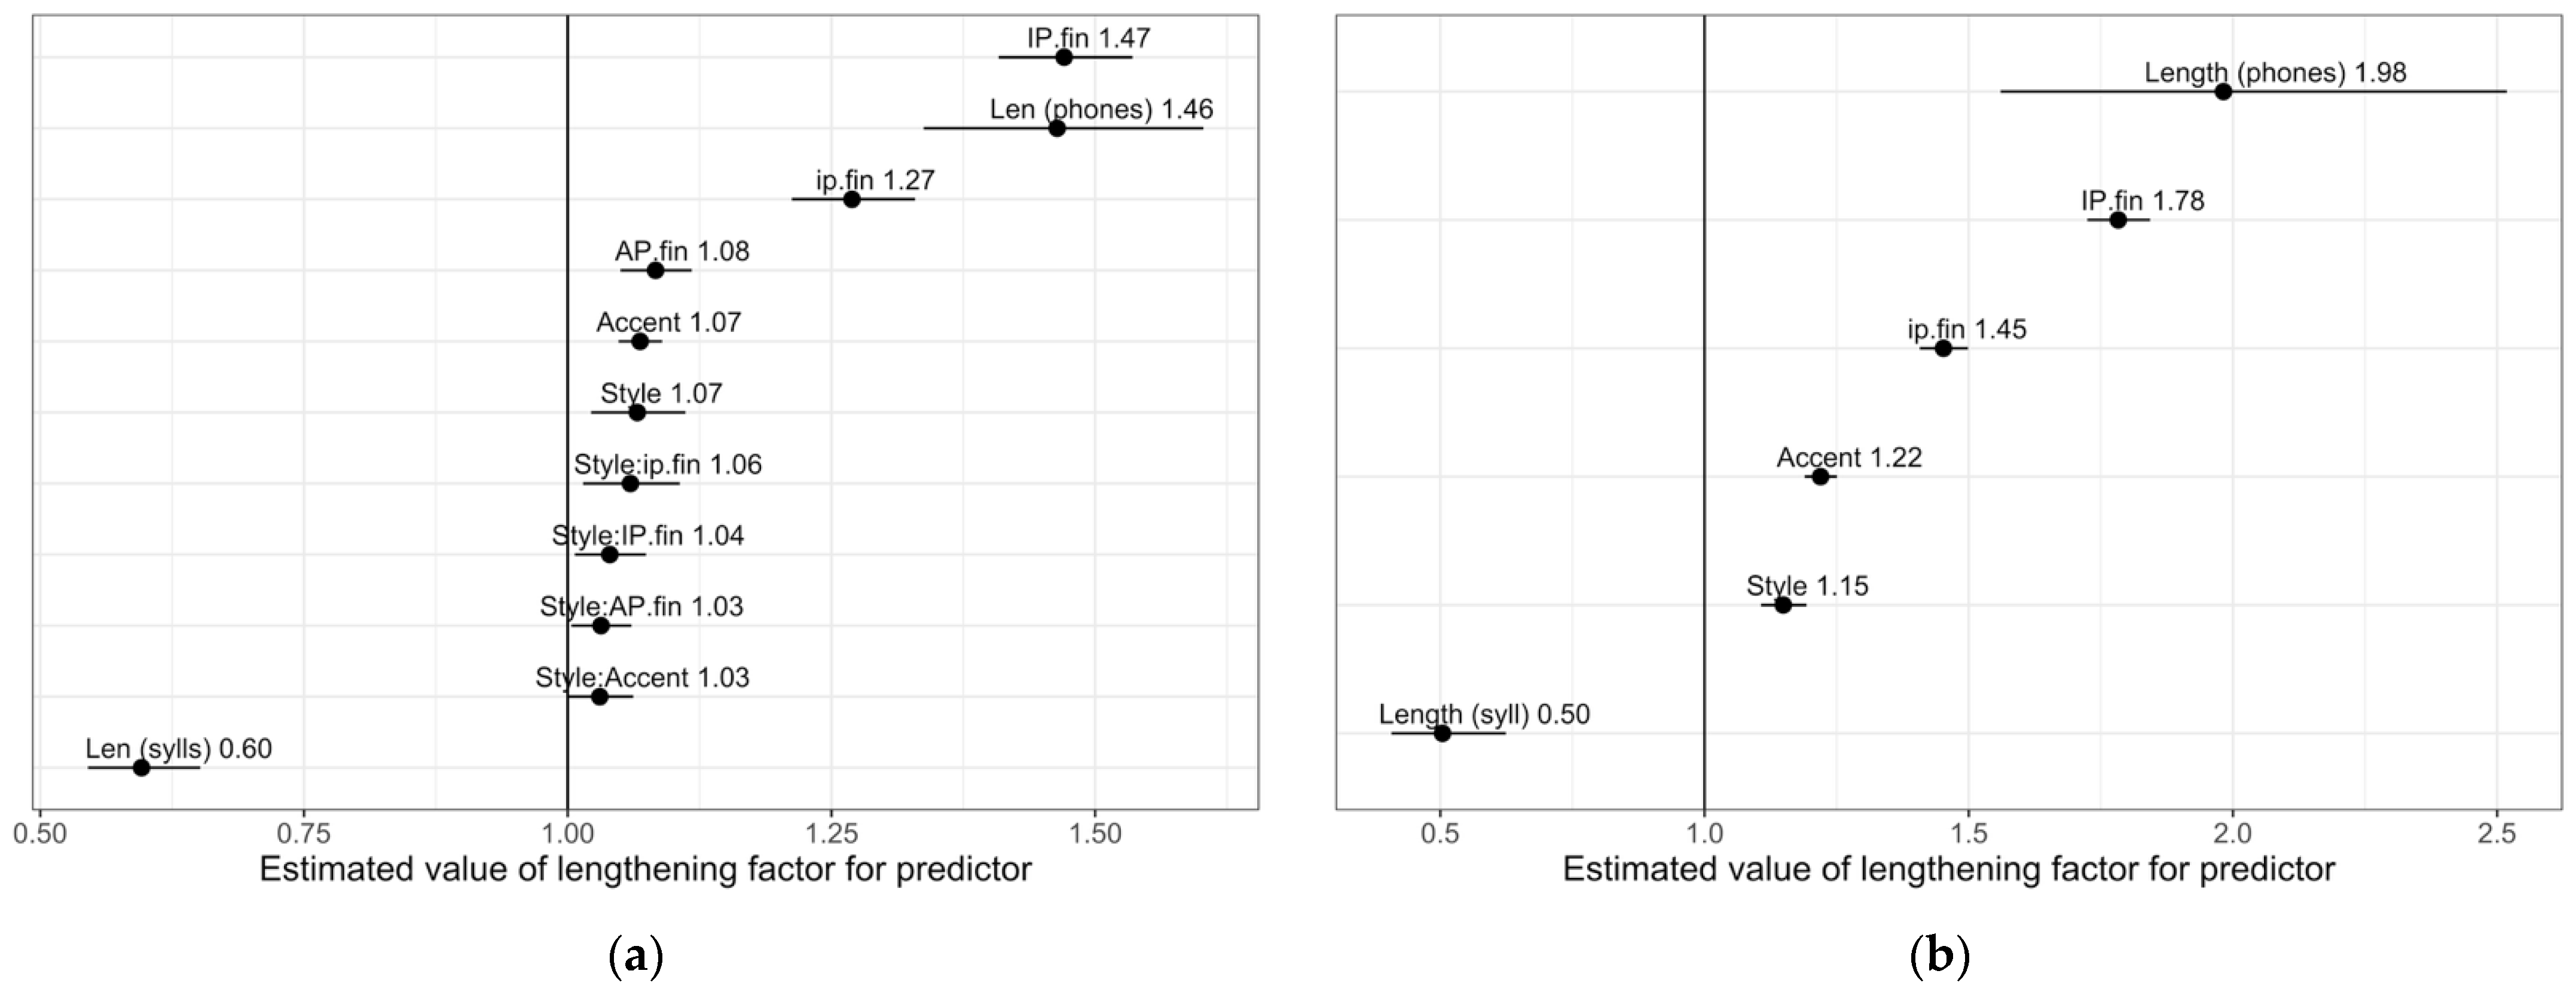The width and height of the screenshot is (2576, 992).
Task: Click the Style 1.15 data point
Action: (1783, 604)
